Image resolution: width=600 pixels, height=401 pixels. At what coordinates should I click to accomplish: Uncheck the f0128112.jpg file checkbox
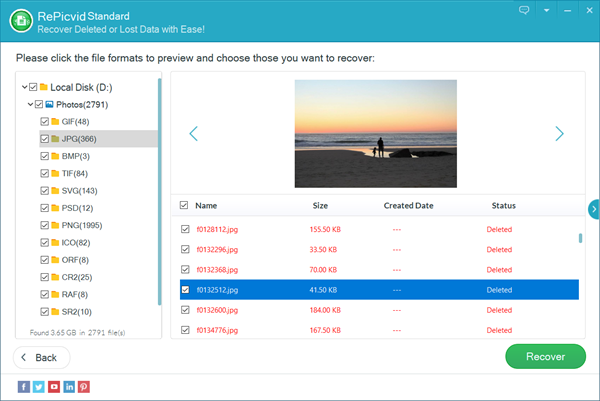coord(185,229)
